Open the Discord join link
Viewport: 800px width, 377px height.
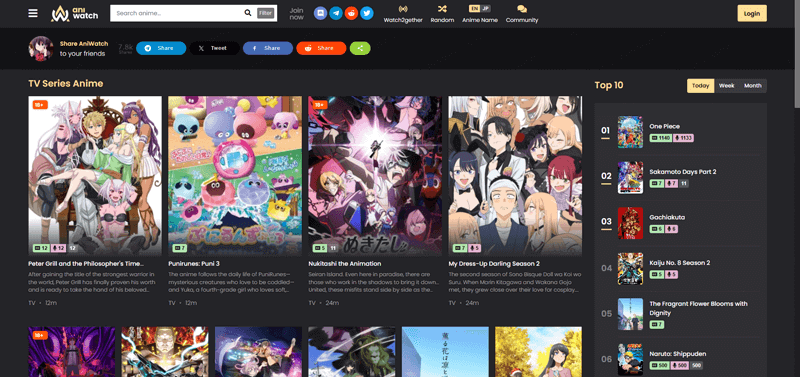tap(320, 13)
